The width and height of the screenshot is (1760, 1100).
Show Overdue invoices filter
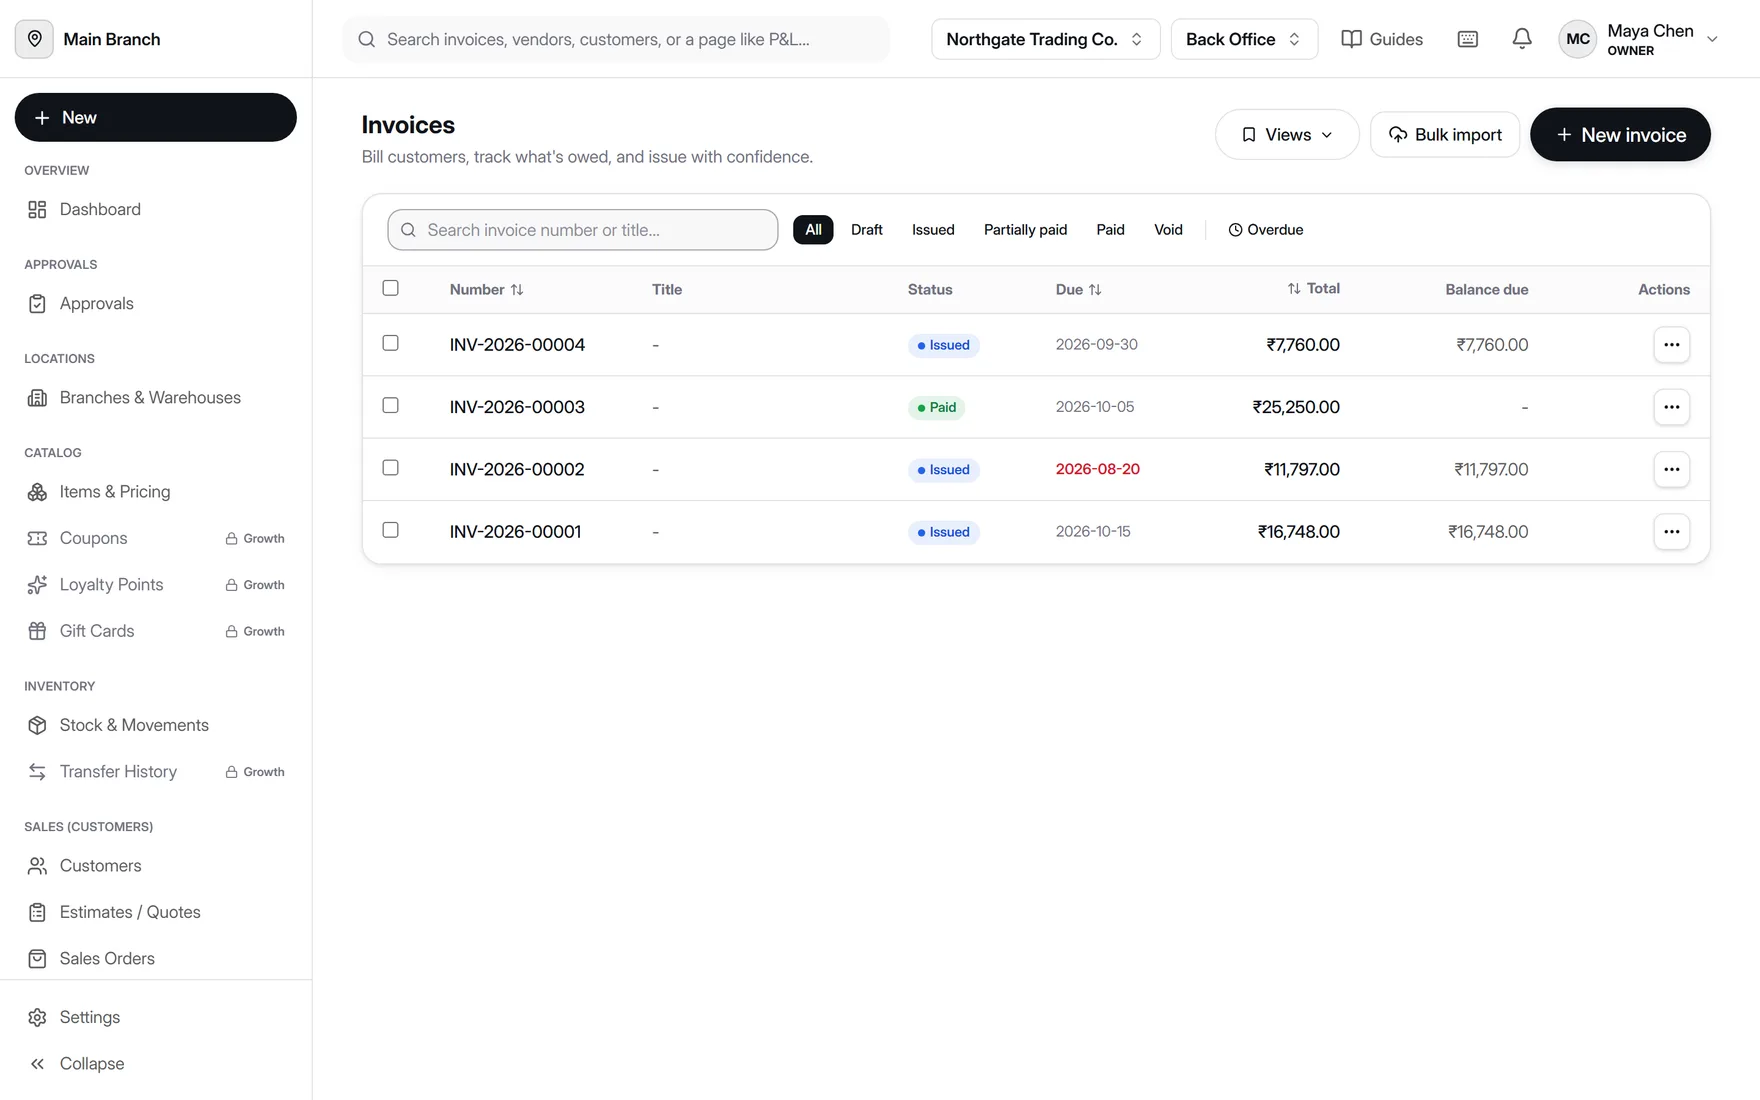(1265, 229)
